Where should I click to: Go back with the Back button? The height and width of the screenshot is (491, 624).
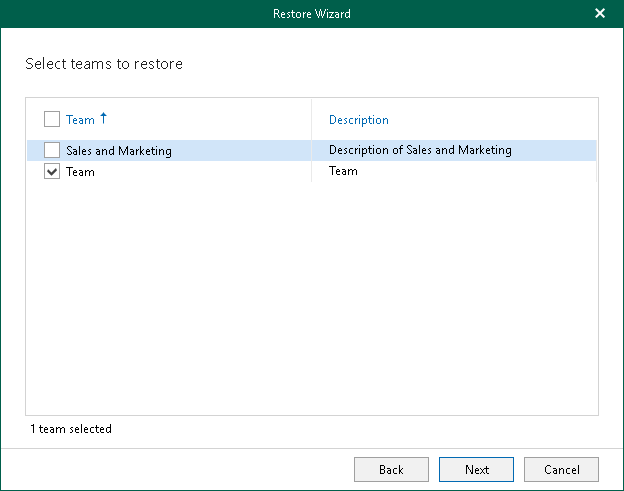tap(391, 469)
